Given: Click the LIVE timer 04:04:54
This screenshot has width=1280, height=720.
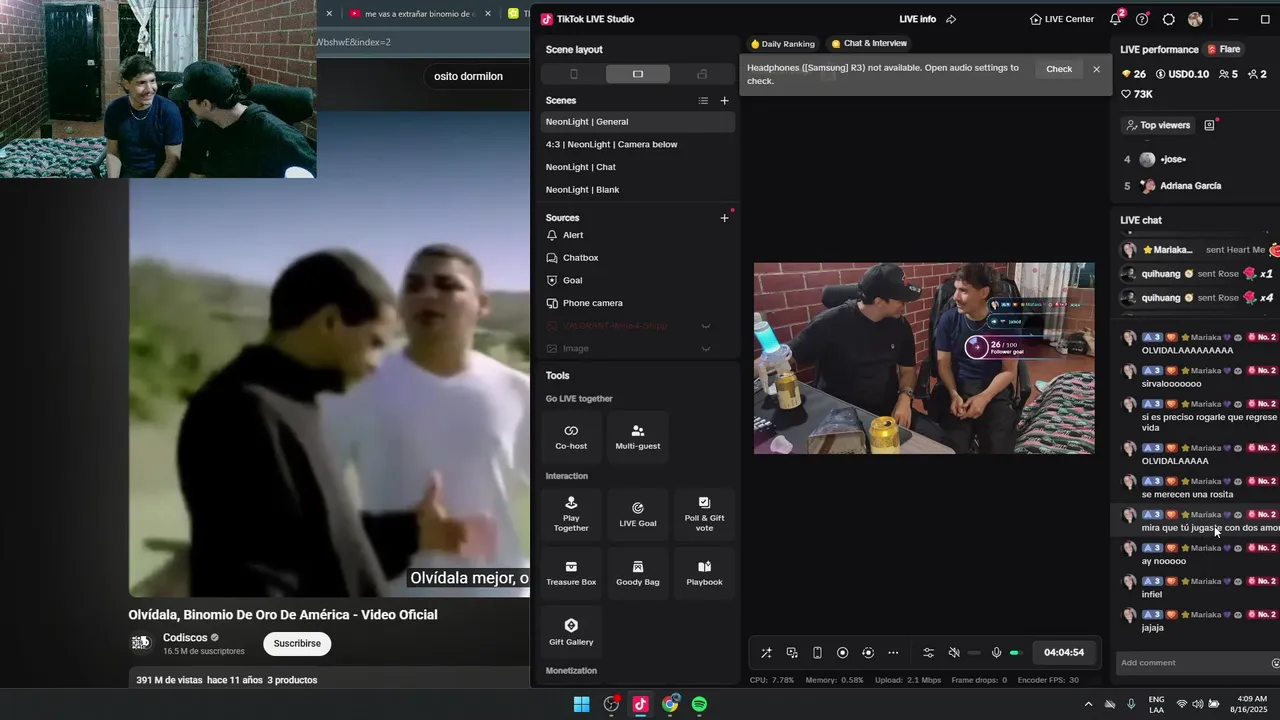Looking at the screenshot, I should pyautogui.click(x=1064, y=653).
